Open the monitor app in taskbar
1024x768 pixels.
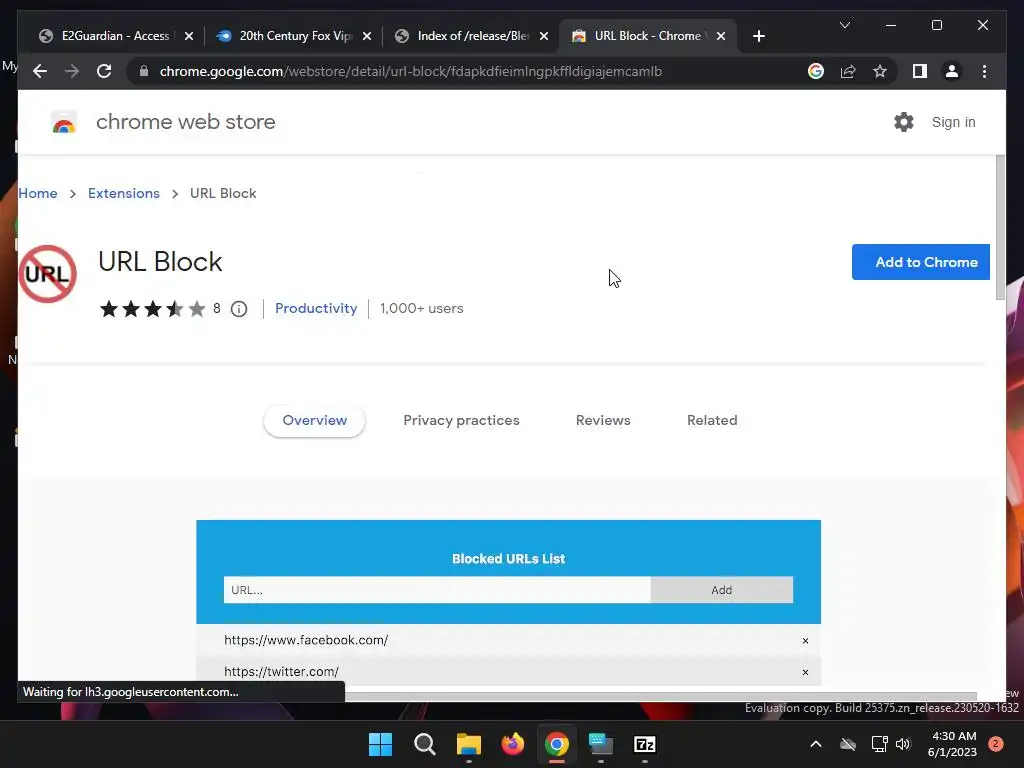click(601, 744)
